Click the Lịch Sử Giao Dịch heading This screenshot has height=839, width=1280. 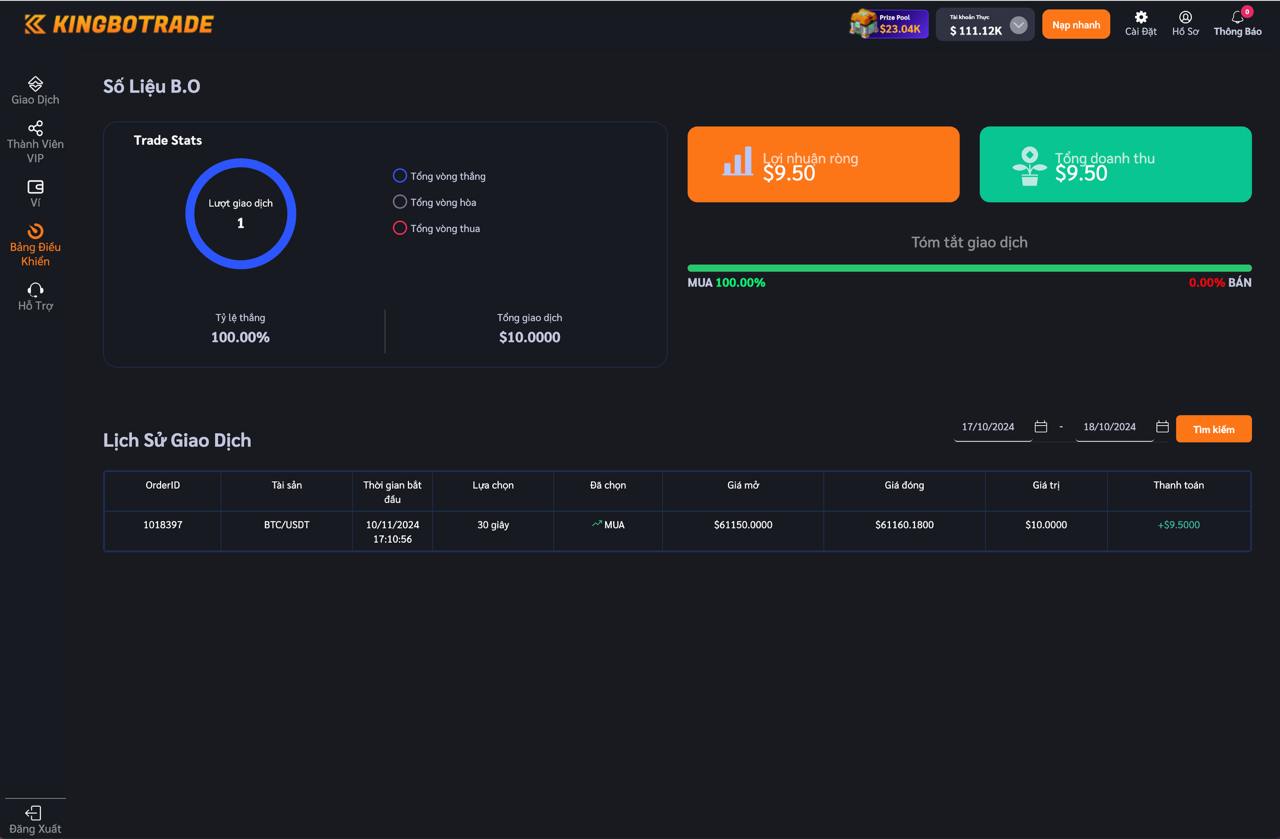click(177, 440)
